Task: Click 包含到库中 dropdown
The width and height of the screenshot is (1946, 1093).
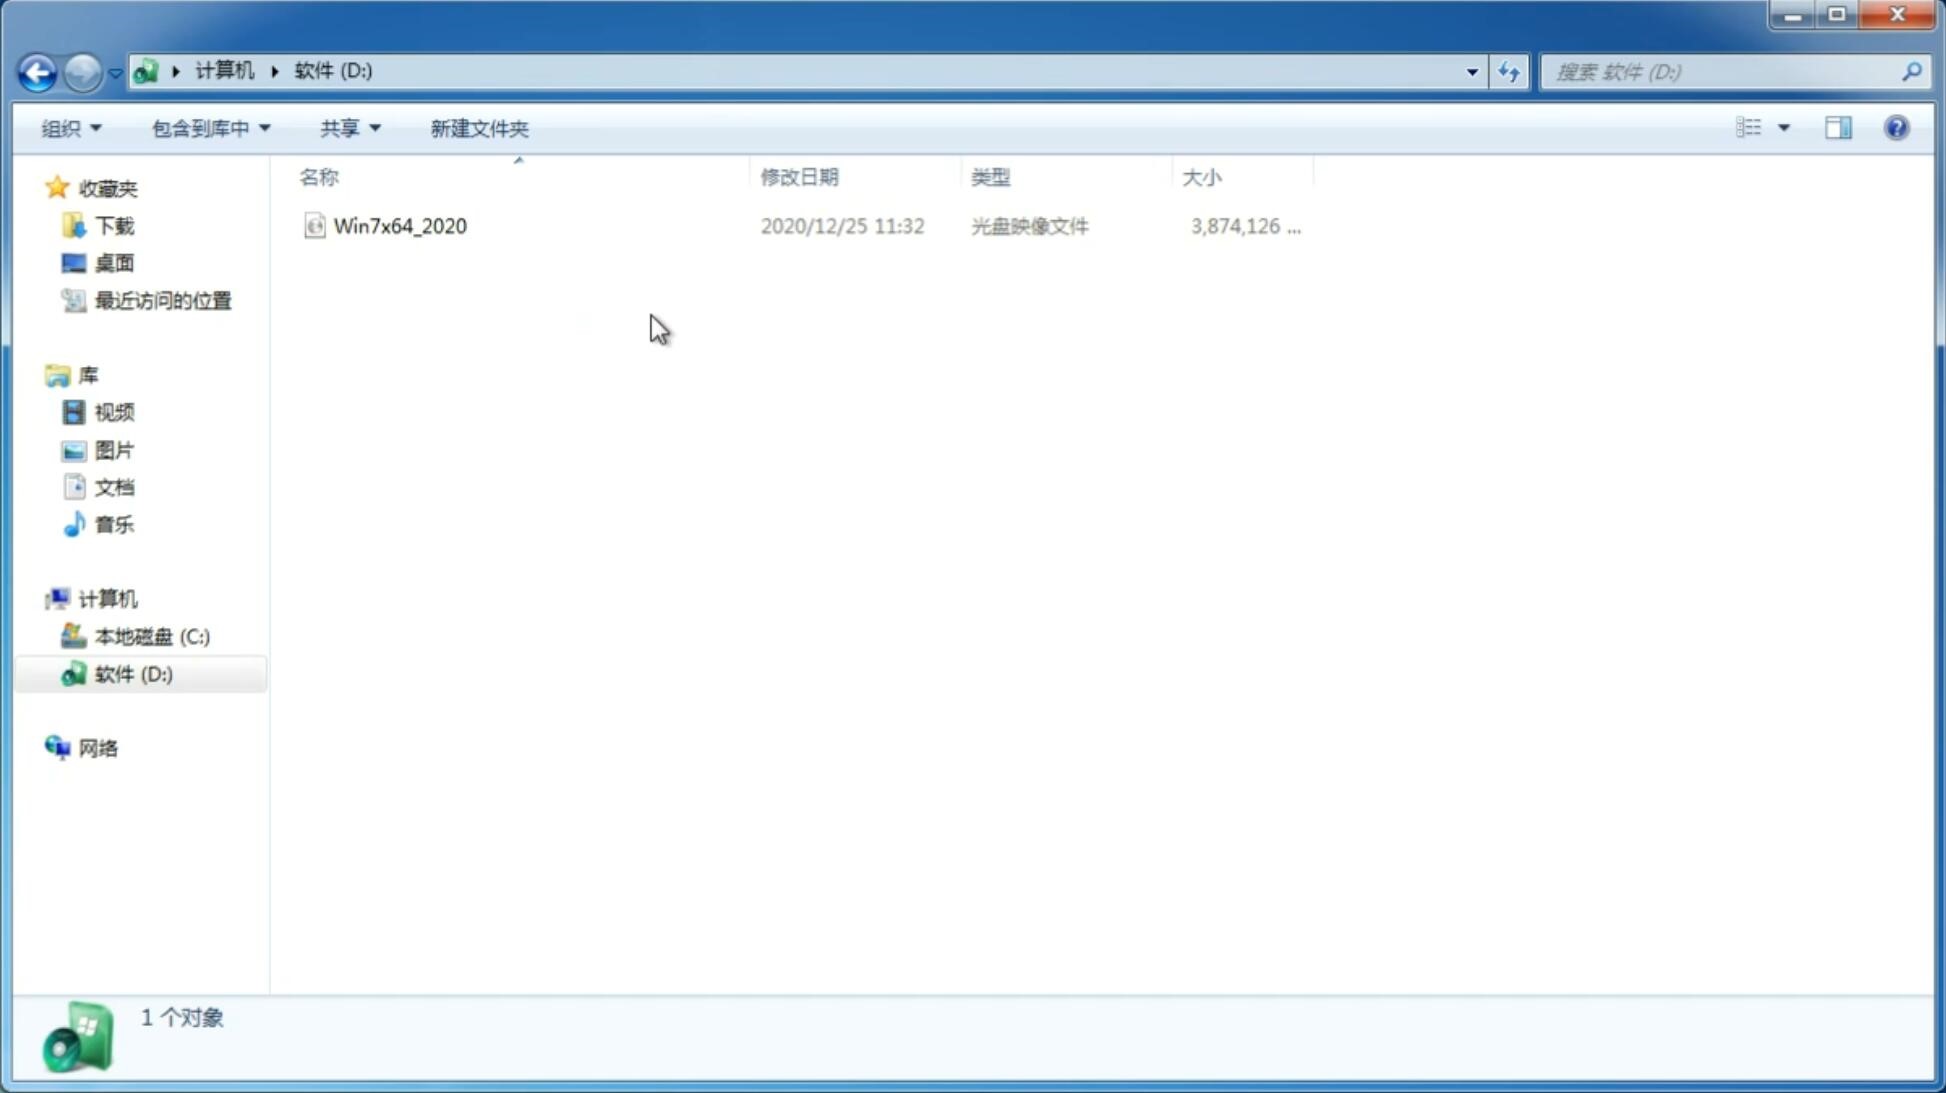Action: click(208, 127)
